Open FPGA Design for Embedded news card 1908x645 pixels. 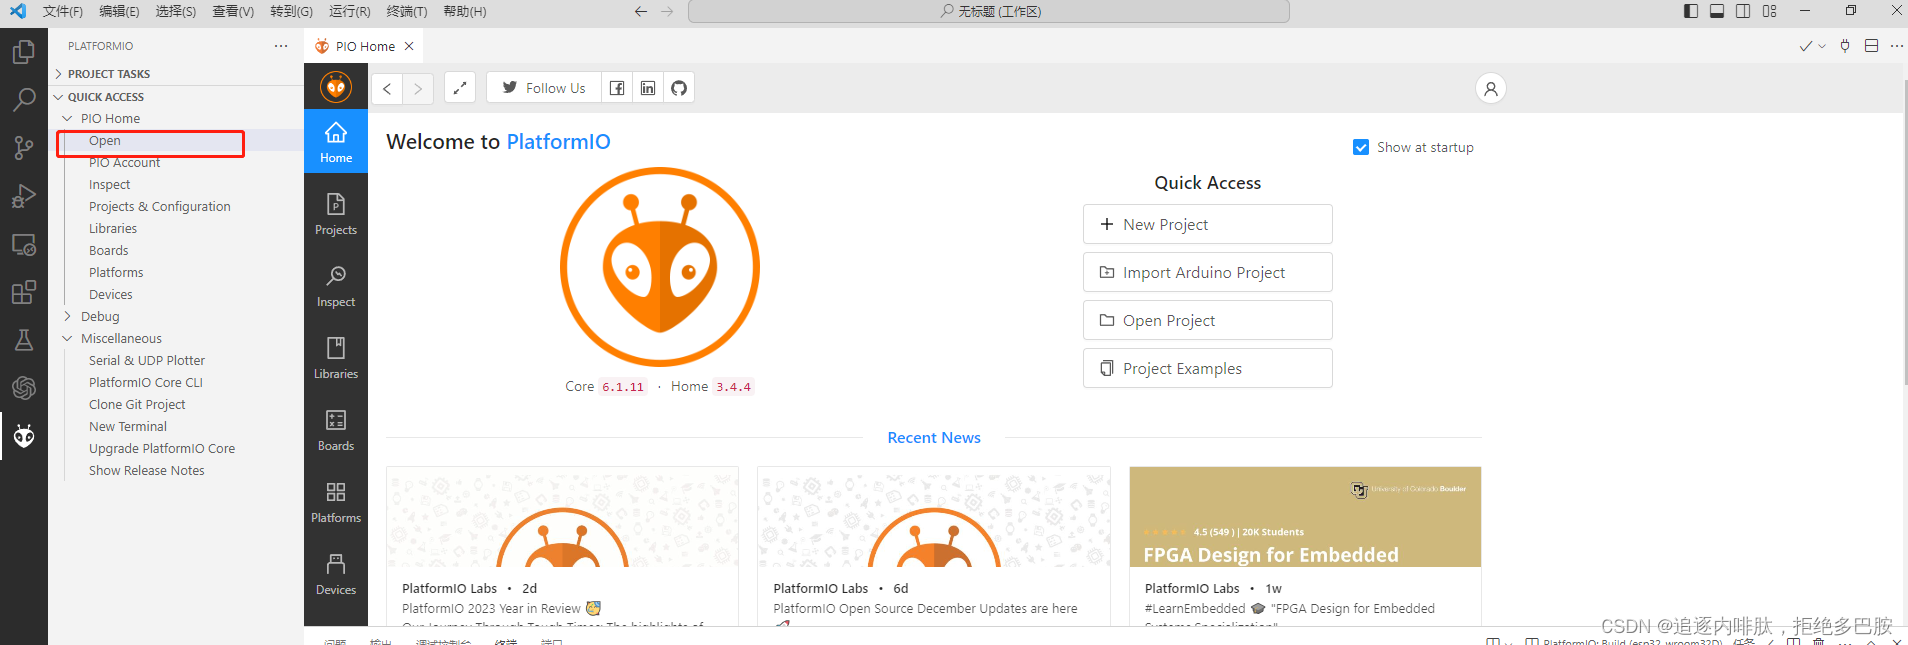[1305, 546]
